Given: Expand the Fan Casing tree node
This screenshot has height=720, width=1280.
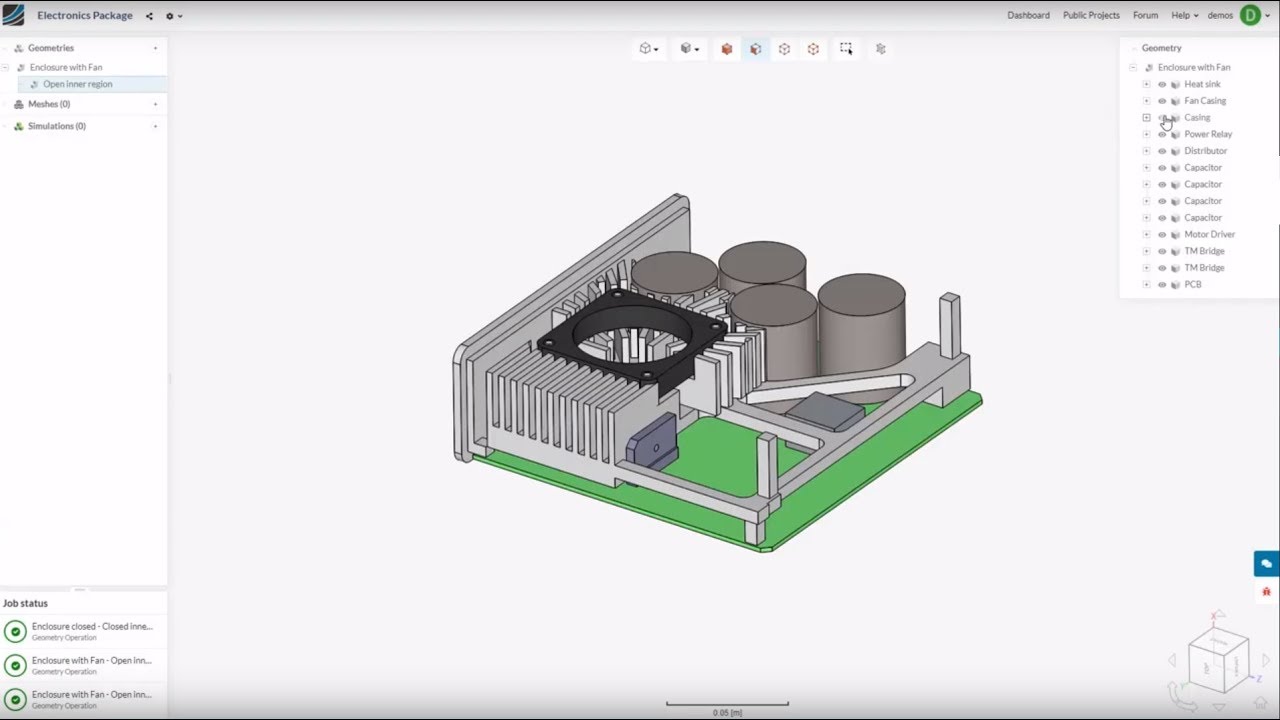Looking at the screenshot, I should click(1147, 101).
